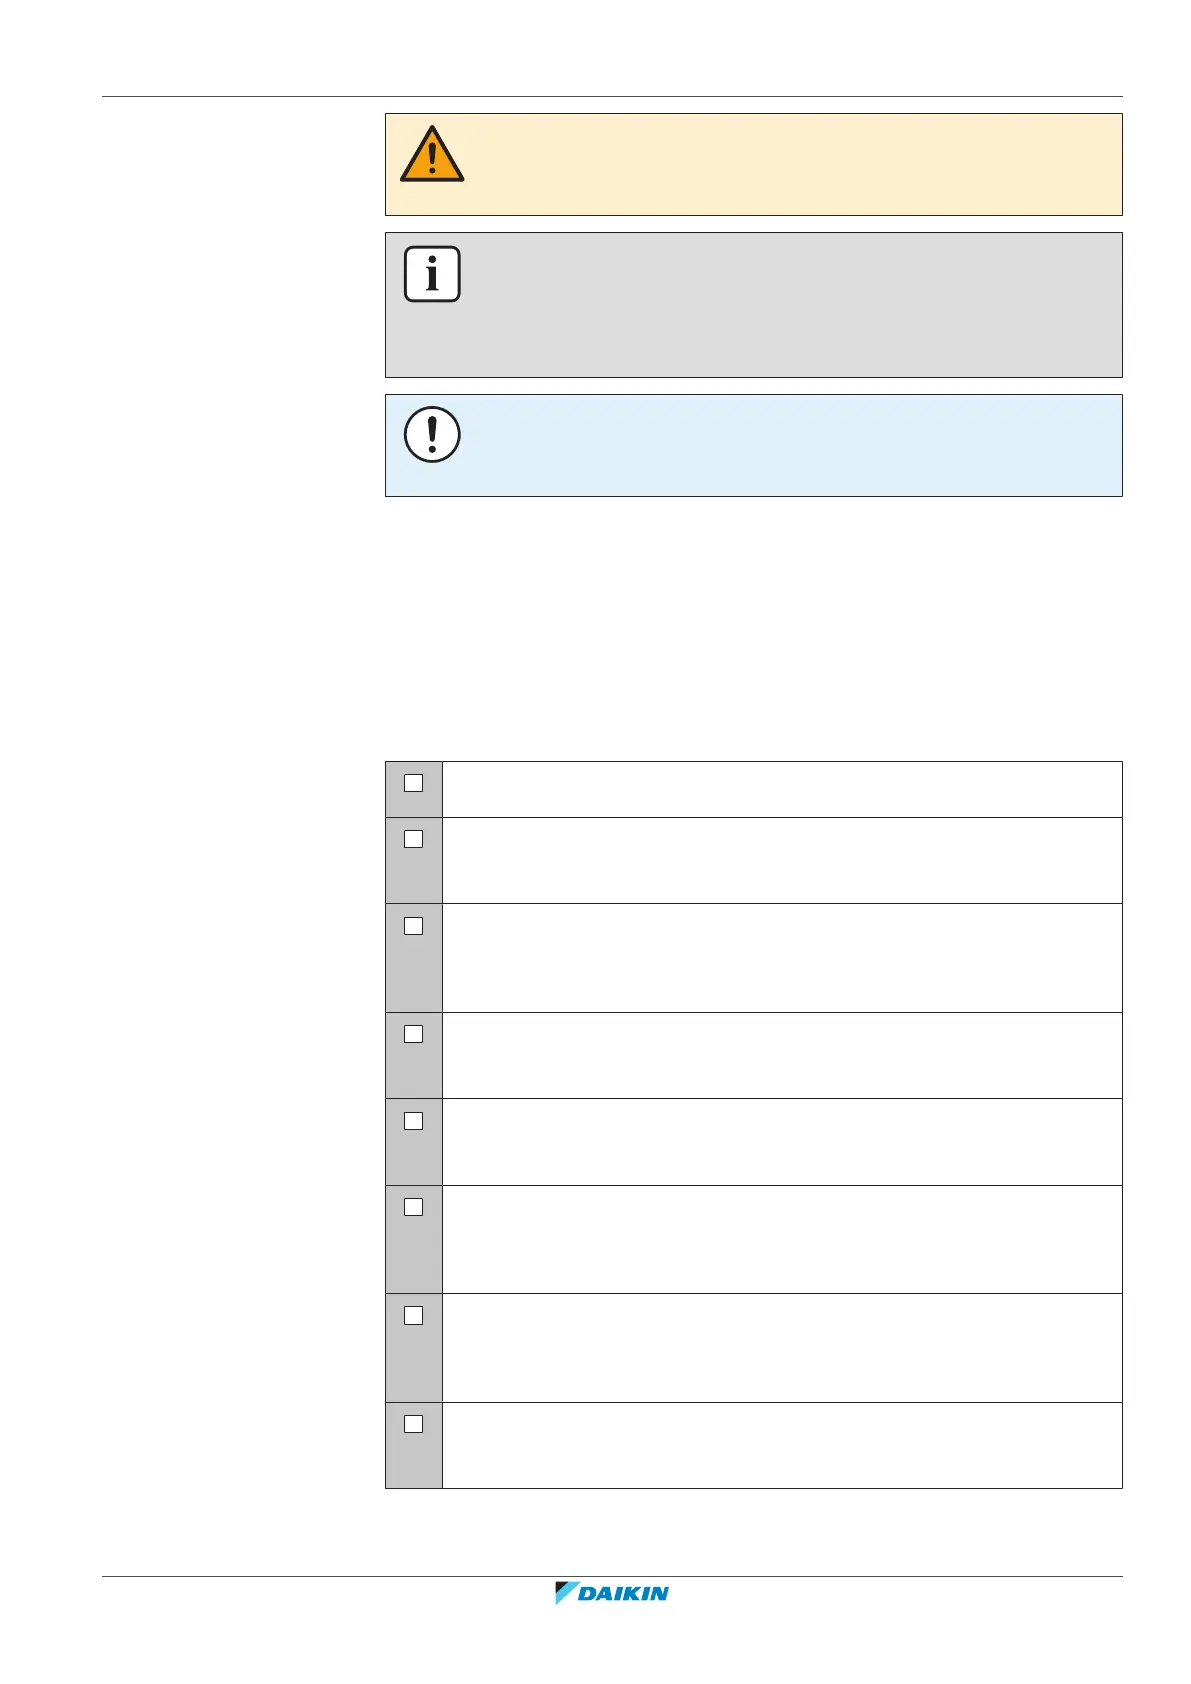Click the gray cell around the third checkbox
This screenshot has height=1684, width=1191.
[x=414, y=958]
